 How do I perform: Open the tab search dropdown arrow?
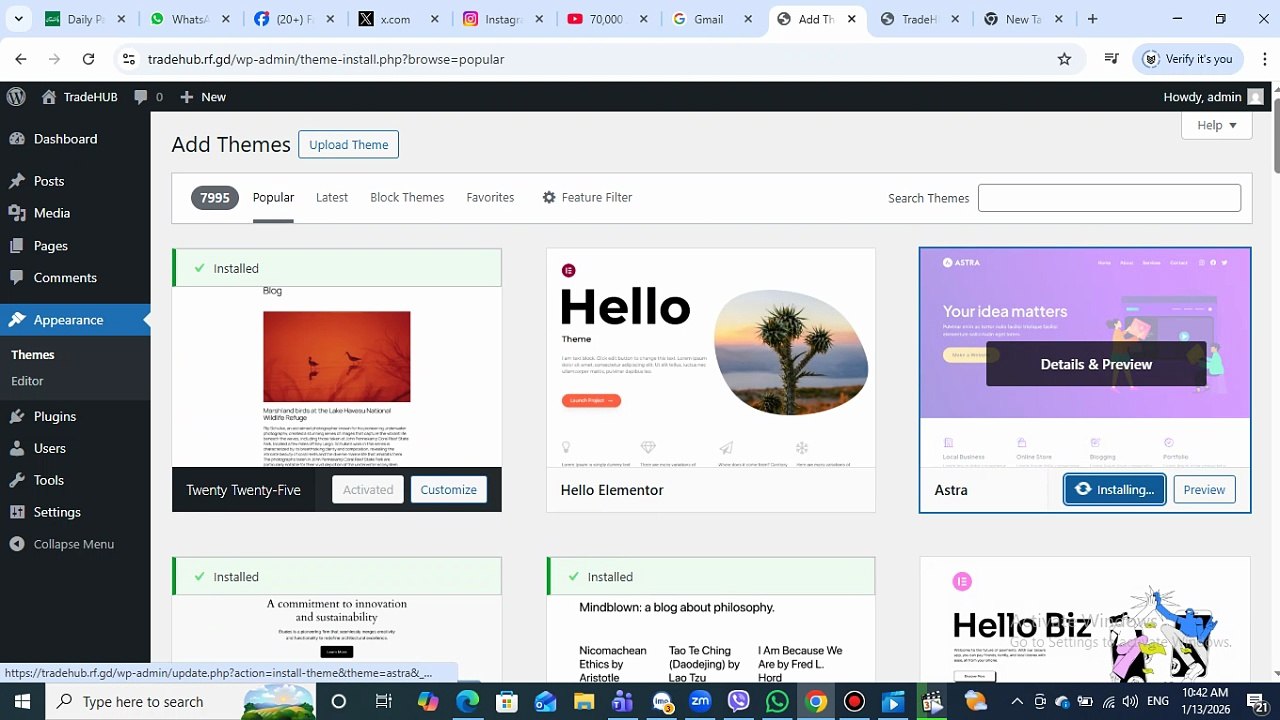click(18, 19)
